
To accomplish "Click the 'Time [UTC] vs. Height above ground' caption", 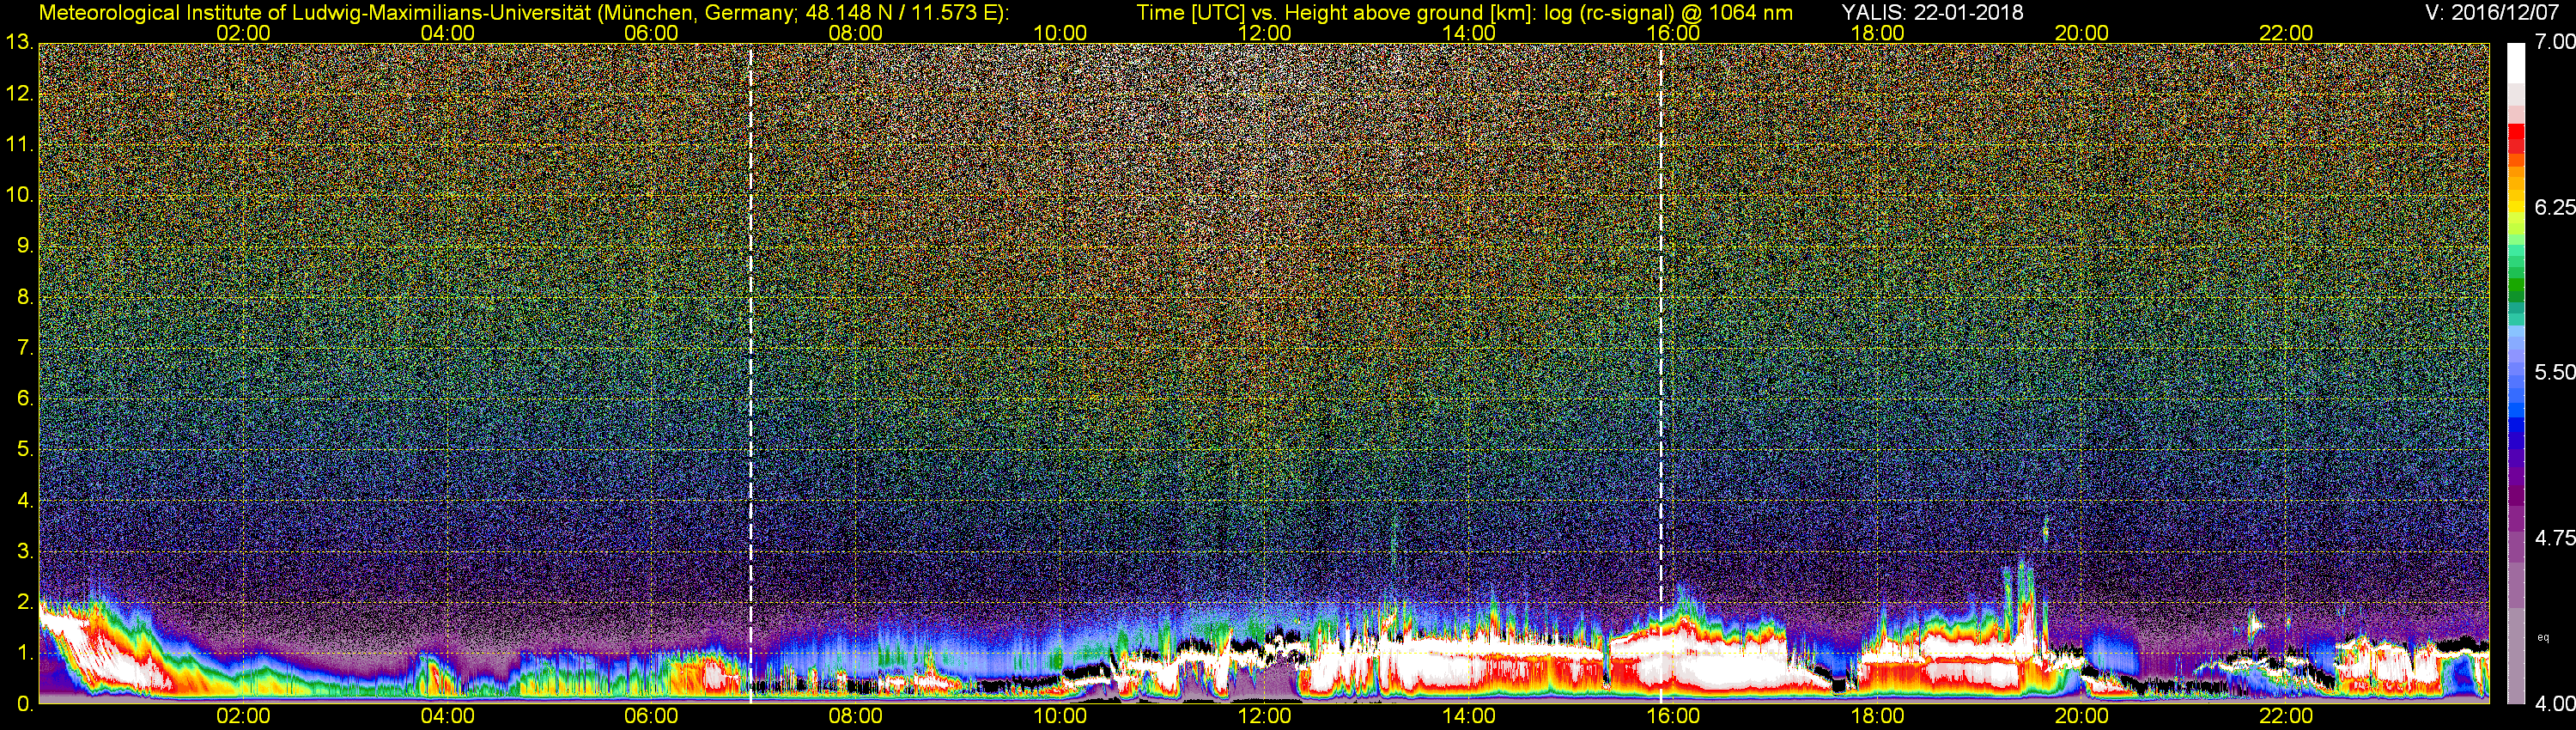I will pos(1465,13).
